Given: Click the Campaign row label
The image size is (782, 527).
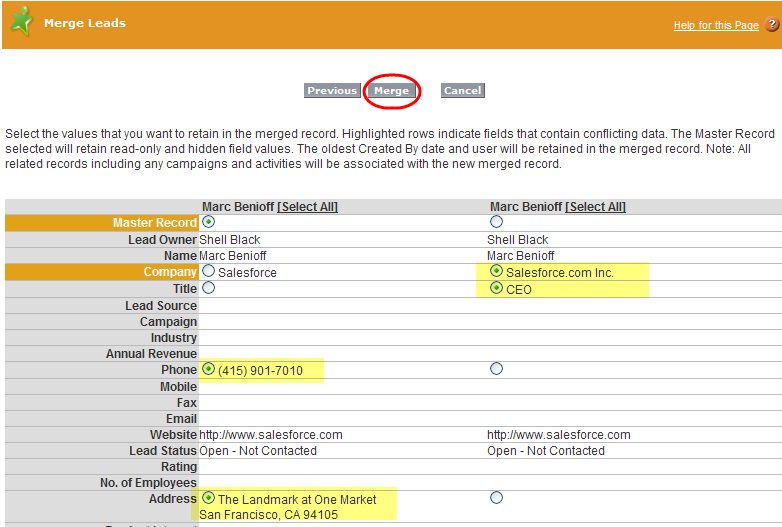Looking at the screenshot, I should coord(169,322).
